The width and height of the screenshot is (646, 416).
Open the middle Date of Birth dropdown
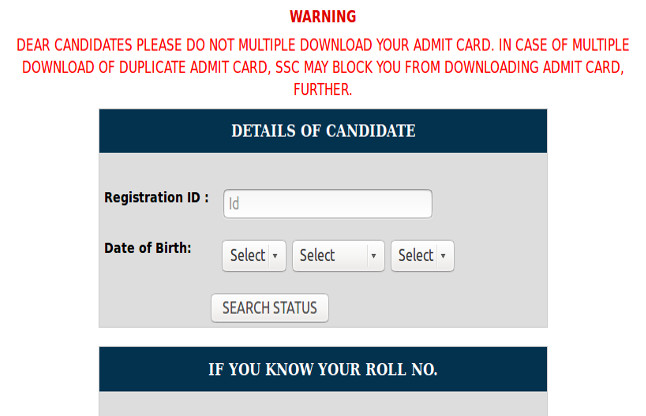(338, 255)
